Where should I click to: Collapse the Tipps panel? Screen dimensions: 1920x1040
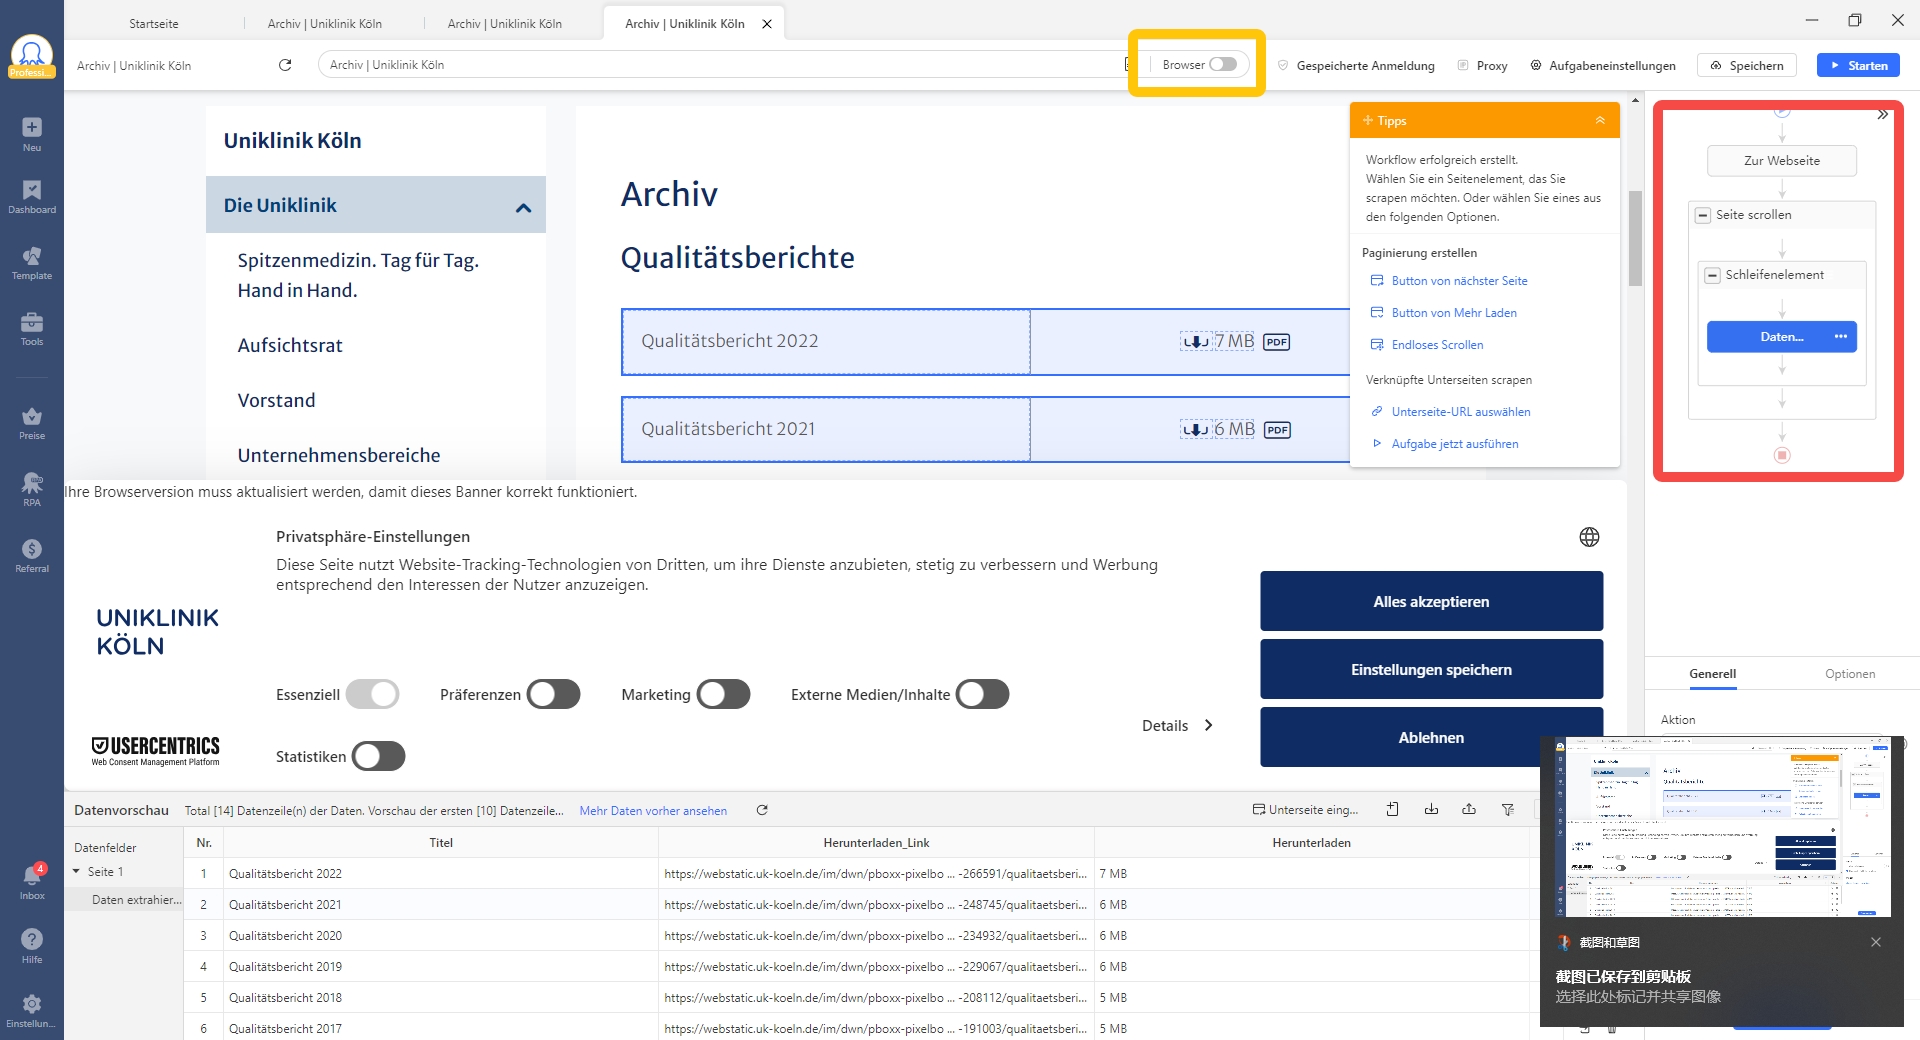click(x=1600, y=120)
